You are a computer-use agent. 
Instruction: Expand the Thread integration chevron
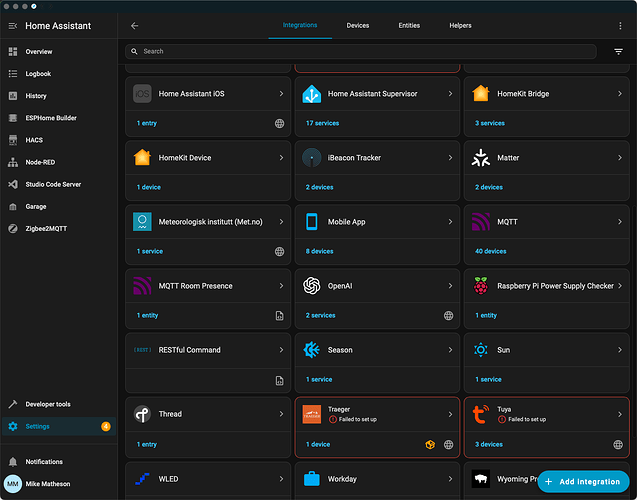tap(282, 414)
